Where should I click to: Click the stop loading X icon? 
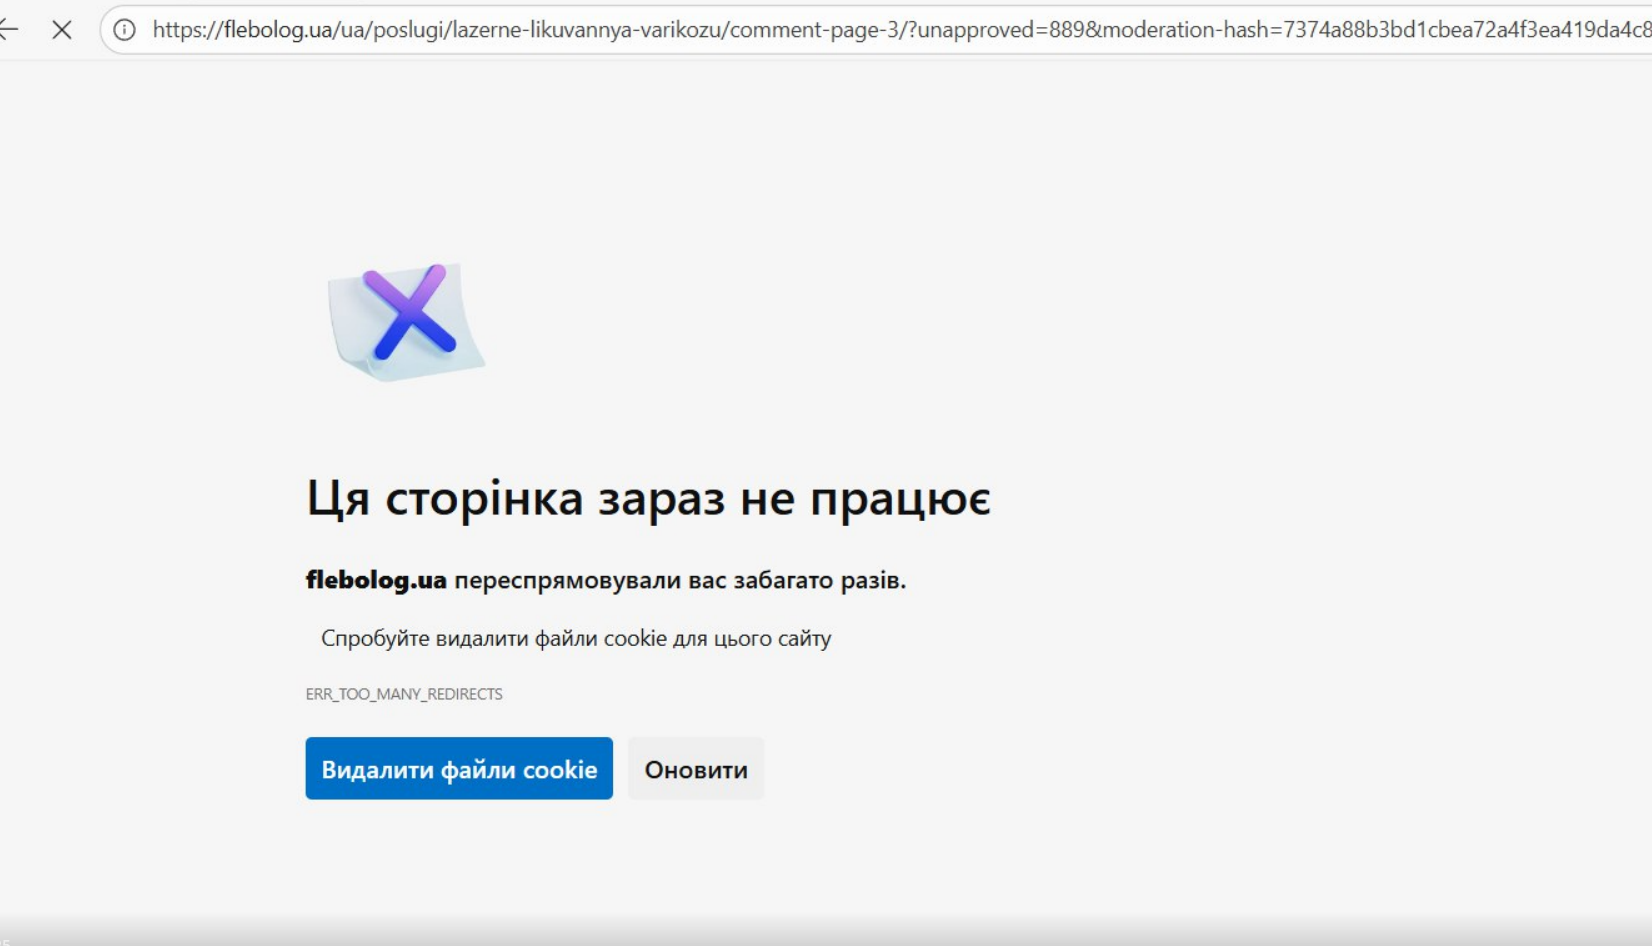coord(62,30)
